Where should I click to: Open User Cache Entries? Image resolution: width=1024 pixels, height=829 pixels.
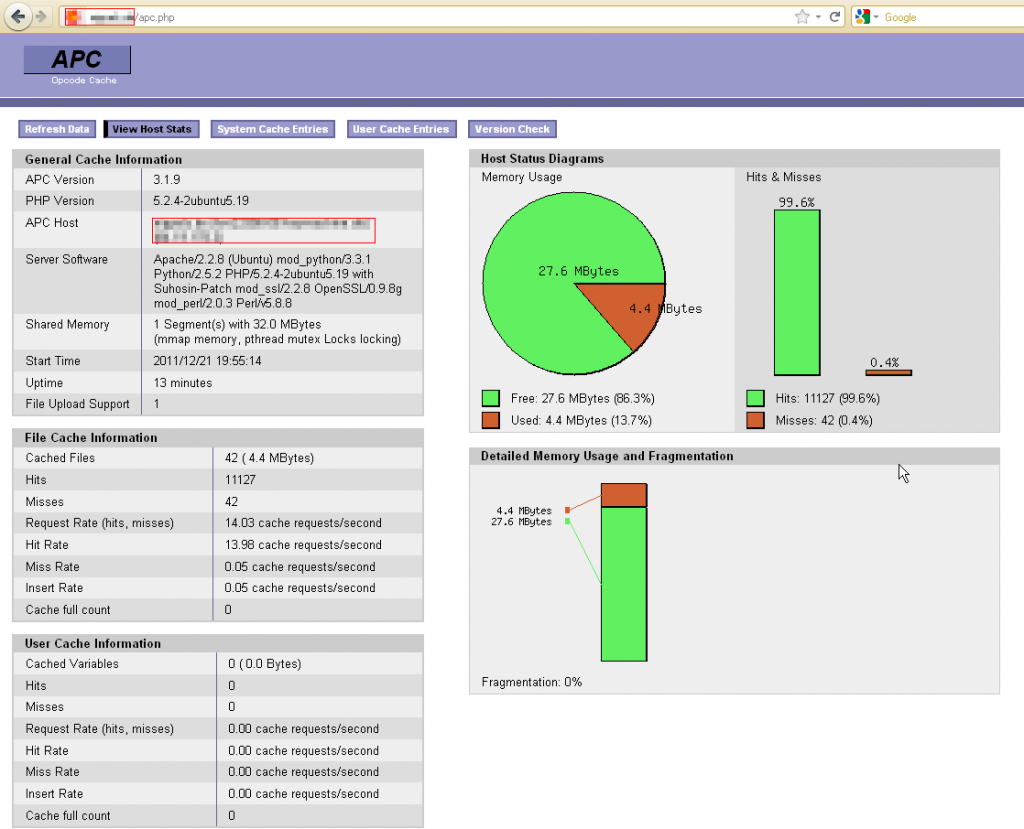401,129
